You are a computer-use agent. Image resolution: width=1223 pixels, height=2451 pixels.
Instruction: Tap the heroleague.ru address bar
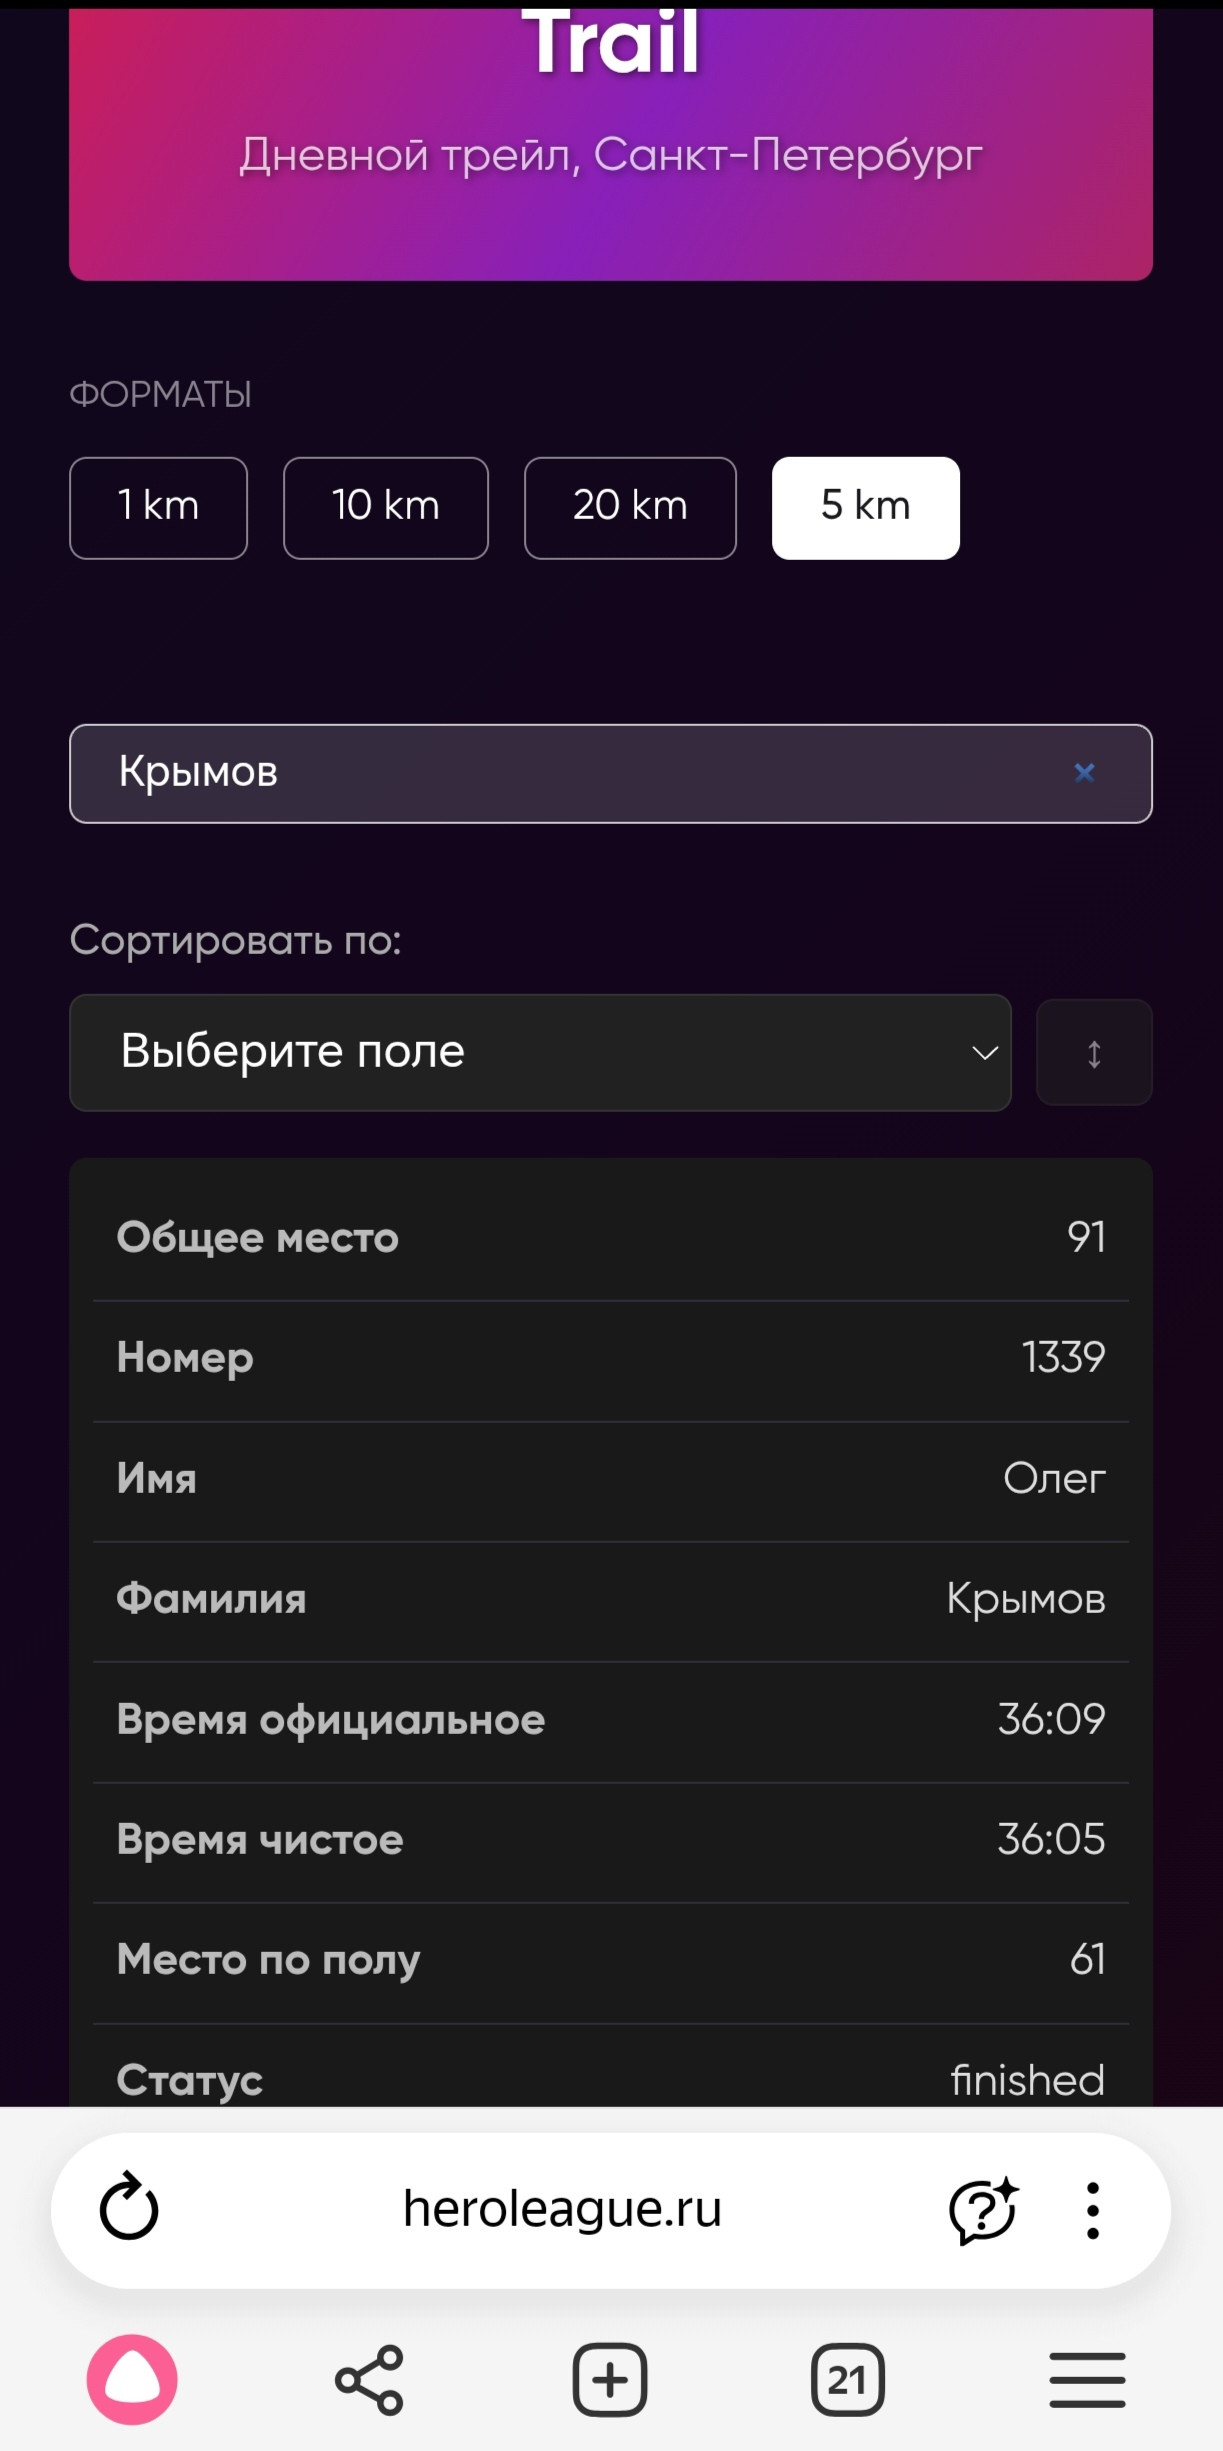point(562,2208)
